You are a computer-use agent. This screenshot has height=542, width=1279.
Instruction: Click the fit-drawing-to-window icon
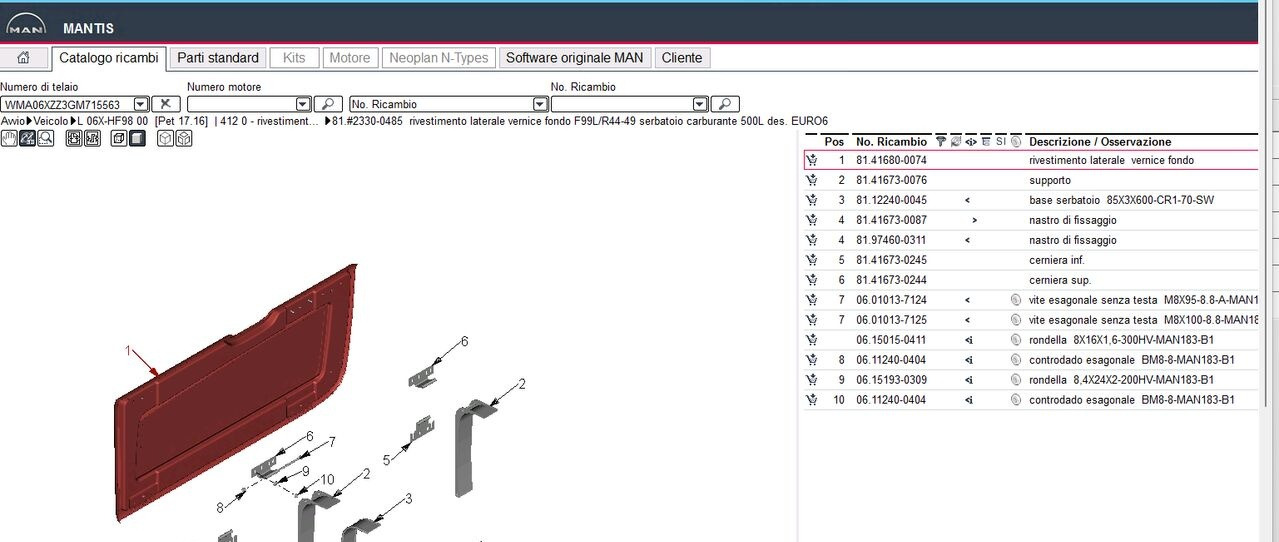tap(74, 138)
